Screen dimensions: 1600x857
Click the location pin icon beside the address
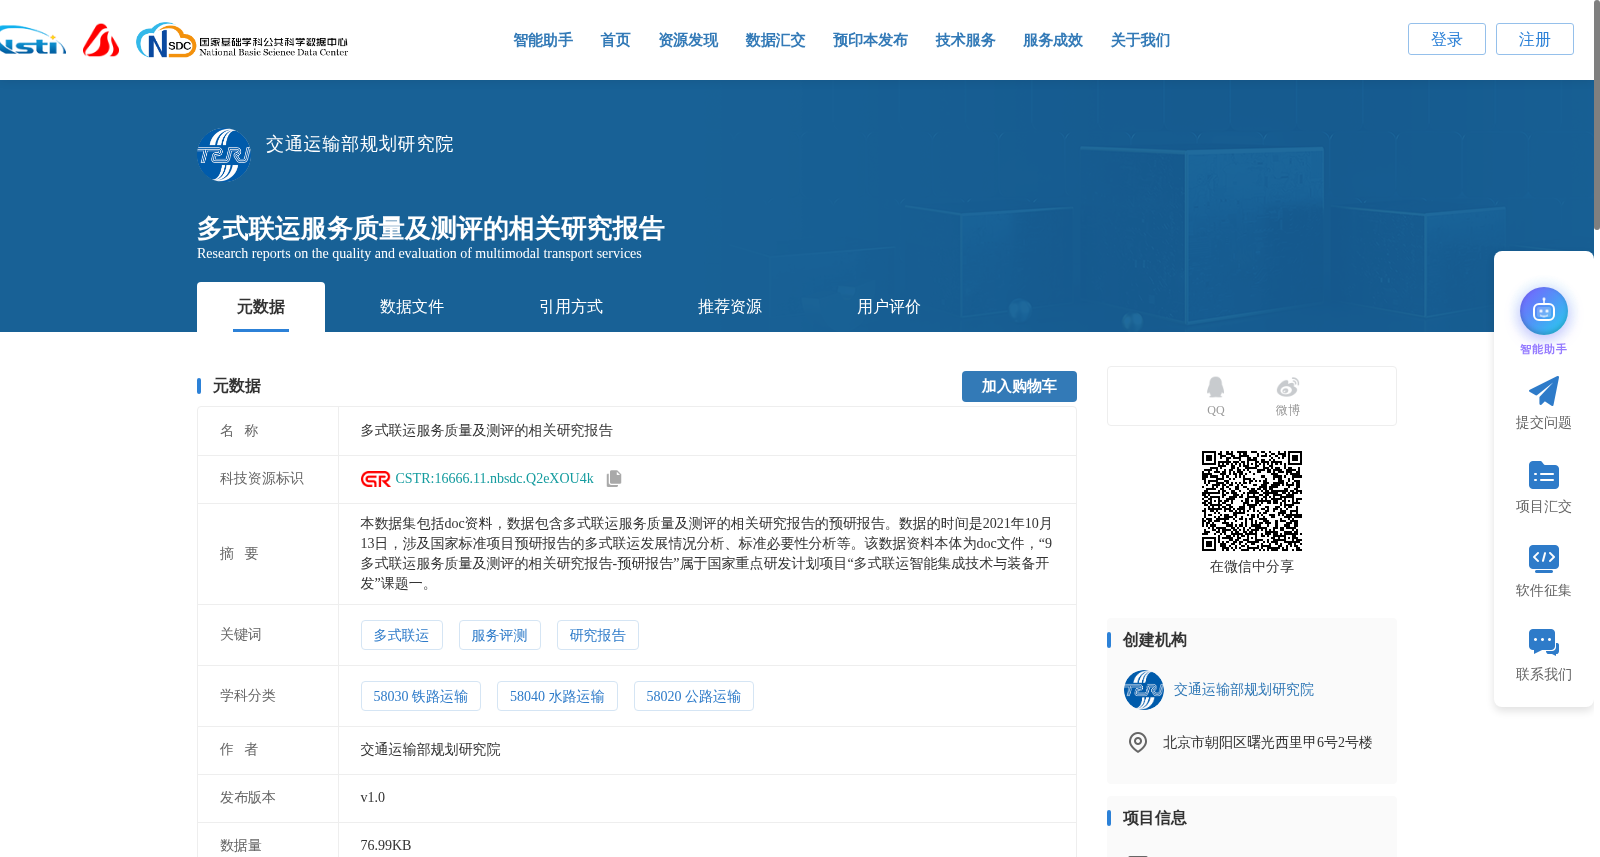pos(1138,742)
